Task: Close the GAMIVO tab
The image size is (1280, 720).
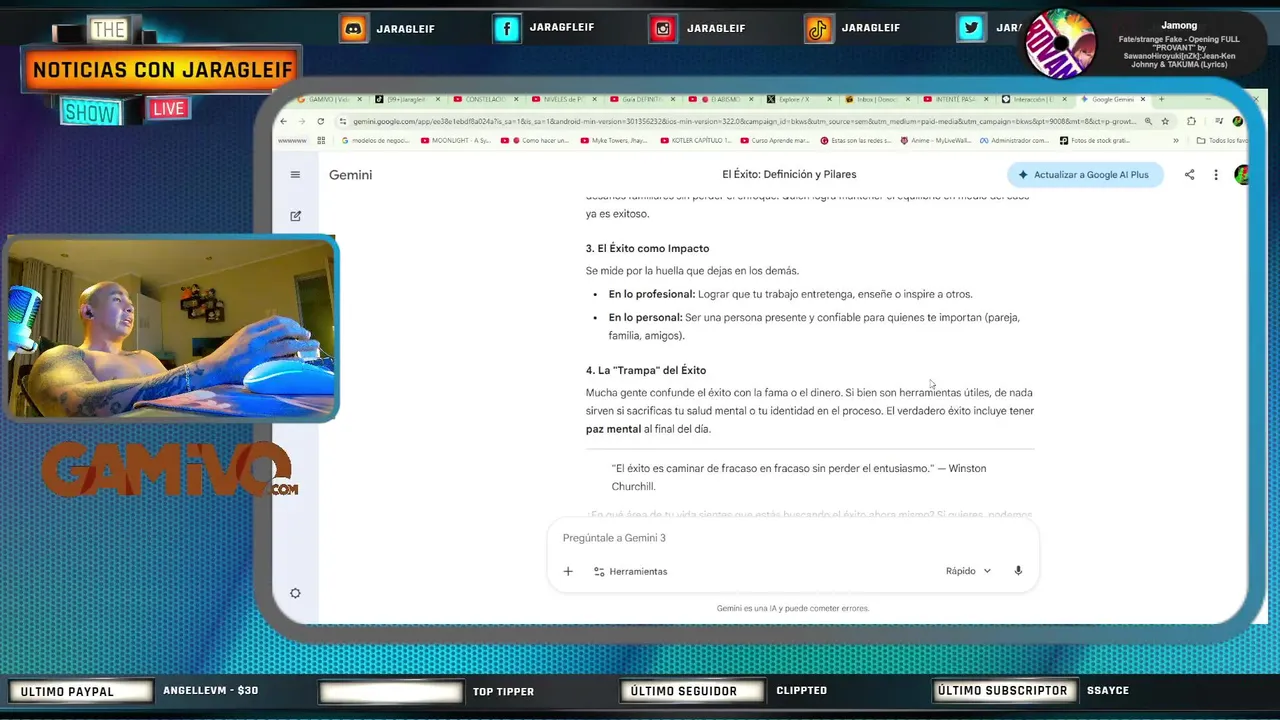Action: pos(360,99)
